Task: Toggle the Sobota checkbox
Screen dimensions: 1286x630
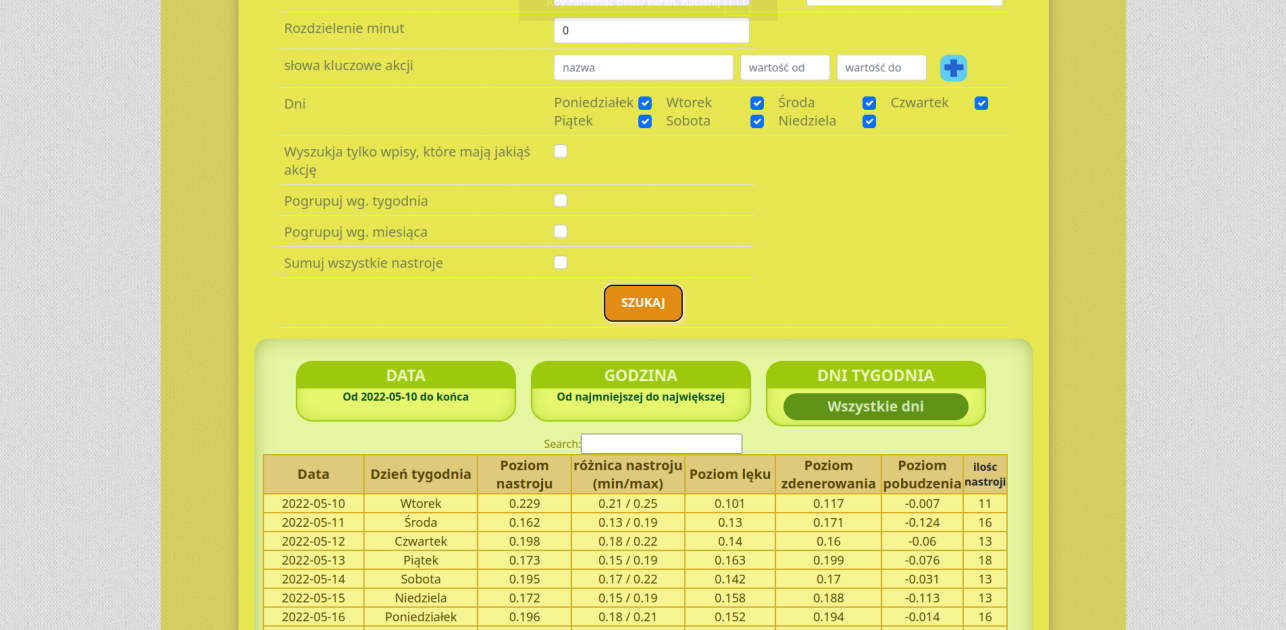Action: [757, 121]
